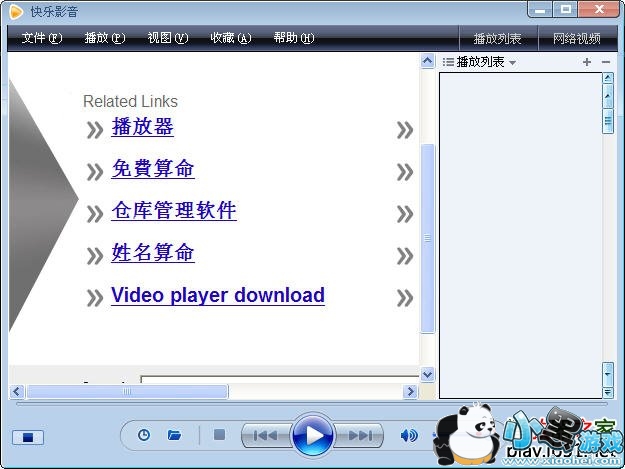
Task: Open a file with the folder icon
Action: [x=174, y=435]
